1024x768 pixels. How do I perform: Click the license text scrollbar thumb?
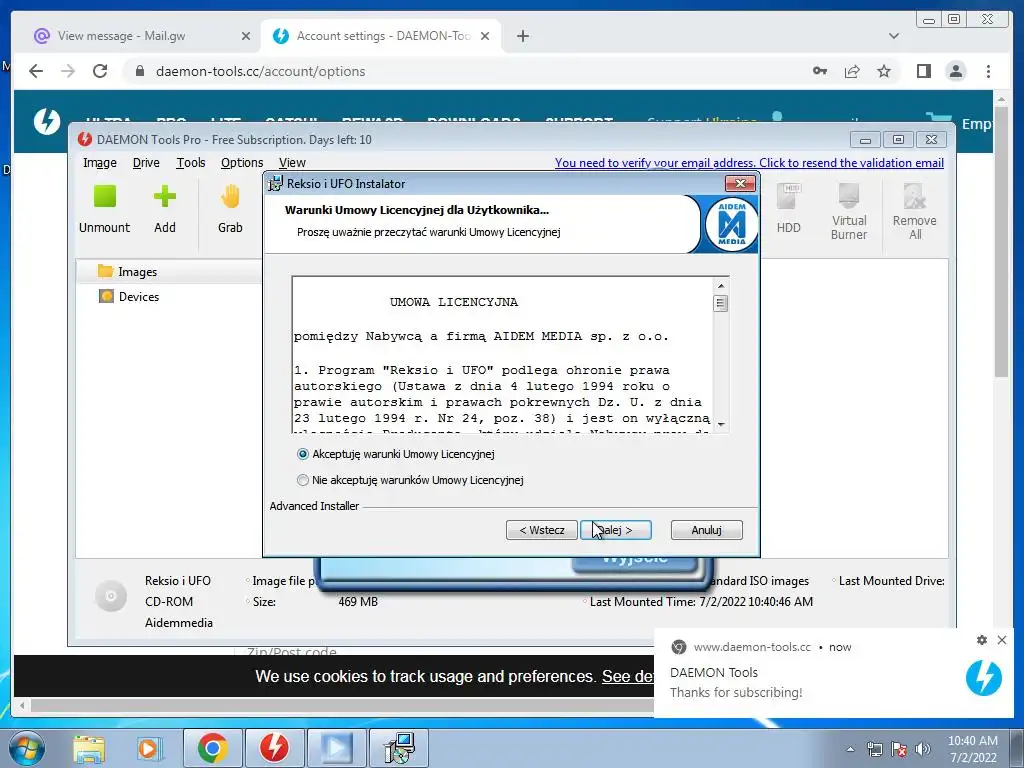coord(720,304)
